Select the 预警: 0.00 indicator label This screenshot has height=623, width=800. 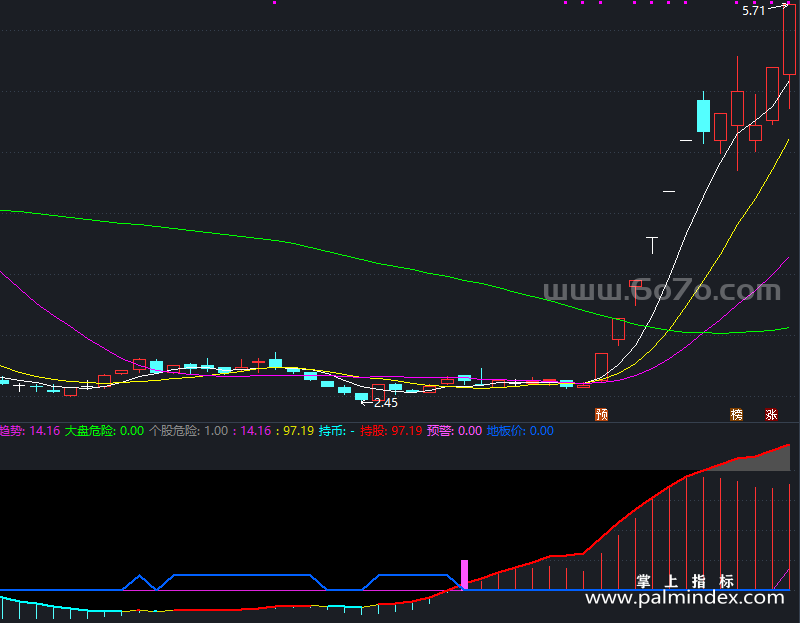click(455, 431)
